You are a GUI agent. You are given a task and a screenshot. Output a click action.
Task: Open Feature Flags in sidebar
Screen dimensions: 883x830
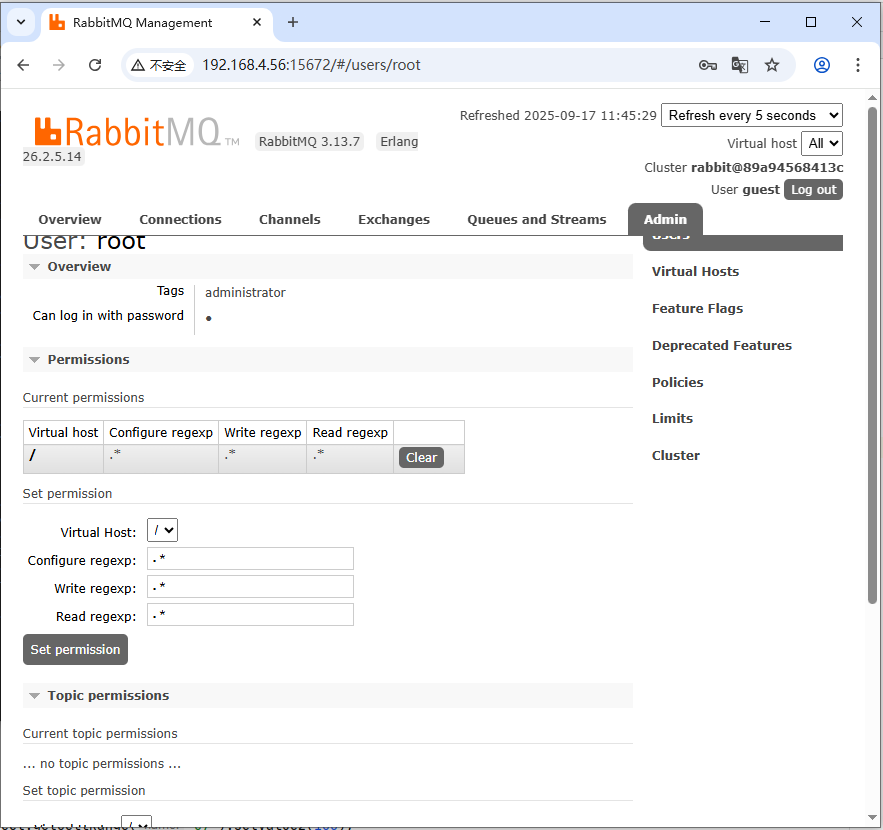pyautogui.click(x=697, y=309)
